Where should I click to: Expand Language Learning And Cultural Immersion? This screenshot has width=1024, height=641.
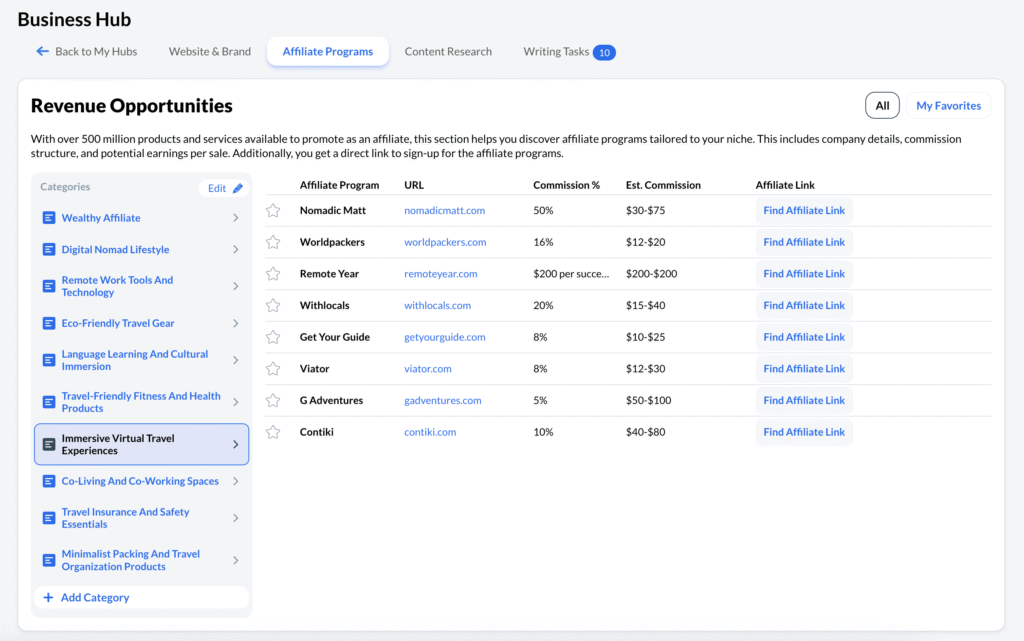pos(234,360)
